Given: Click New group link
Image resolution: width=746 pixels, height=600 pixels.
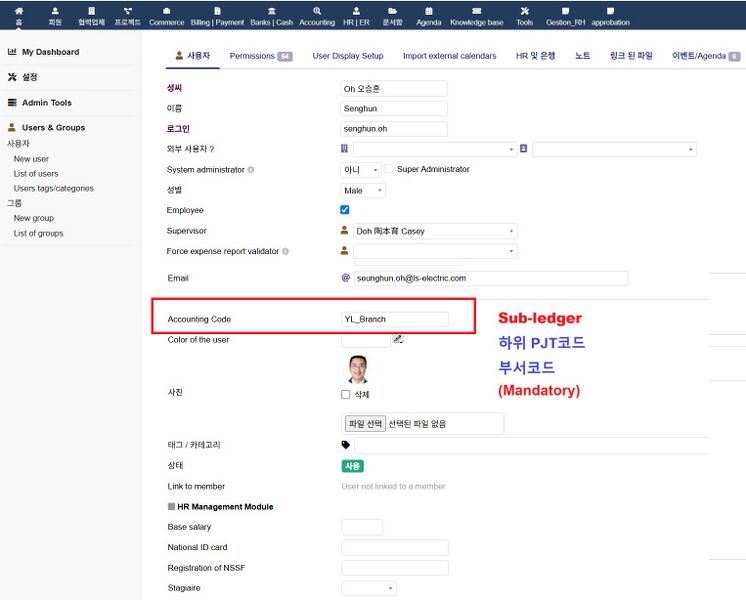Looking at the screenshot, I should [33, 218].
